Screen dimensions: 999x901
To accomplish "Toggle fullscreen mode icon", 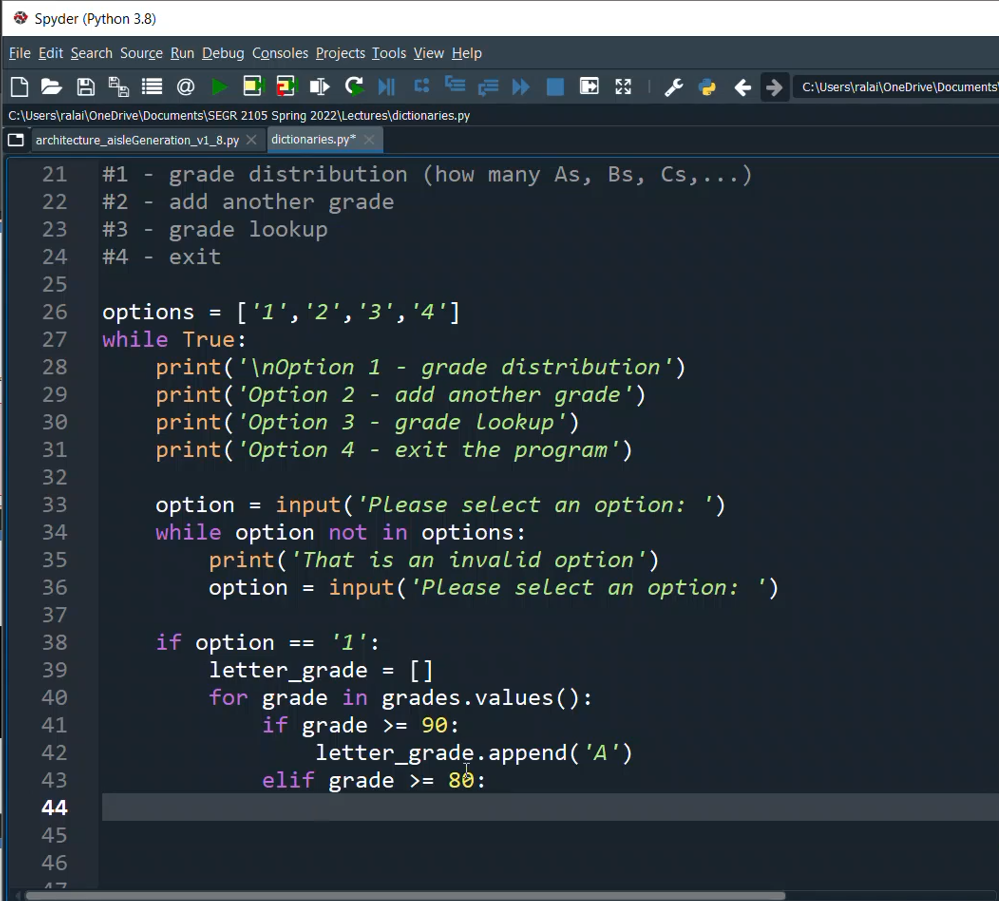I will pyautogui.click(x=623, y=87).
